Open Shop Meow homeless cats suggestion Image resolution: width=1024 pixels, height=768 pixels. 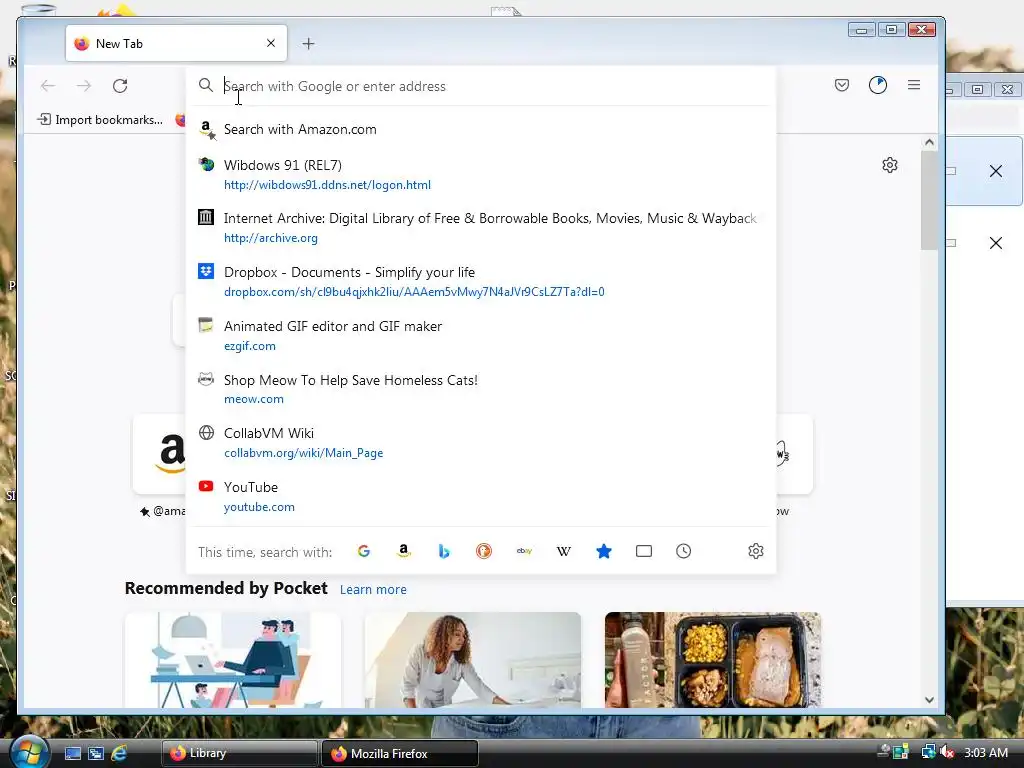pos(482,389)
